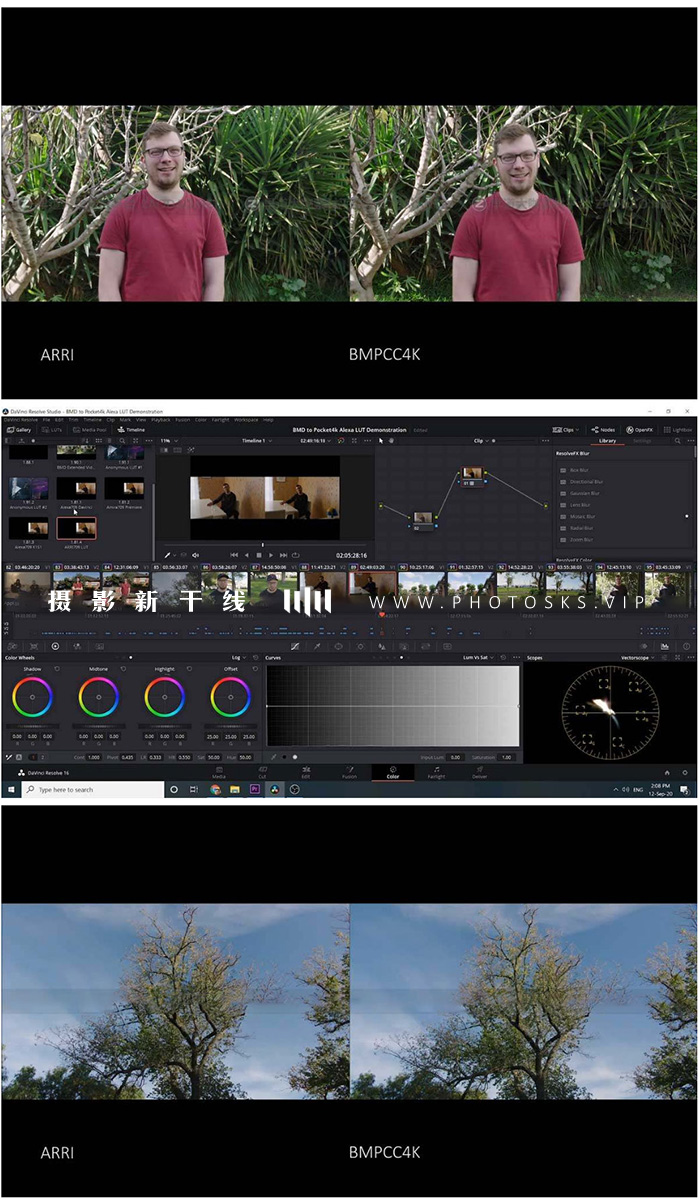Open the Clip dropdown in node editor
Viewport: 700px width, 1204px height.
(x=480, y=441)
